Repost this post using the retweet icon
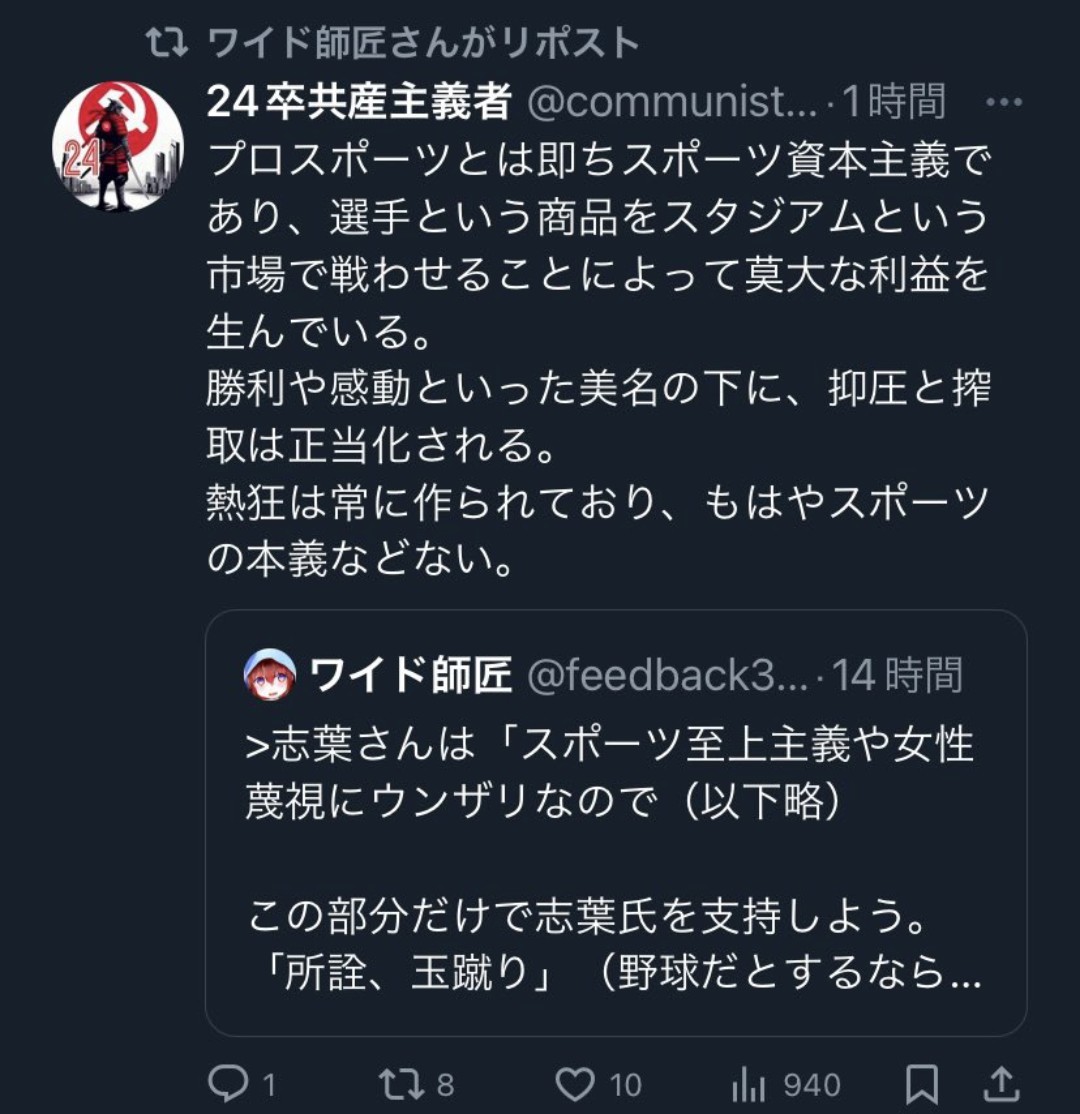This screenshot has width=1080, height=1114. click(402, 1084)
